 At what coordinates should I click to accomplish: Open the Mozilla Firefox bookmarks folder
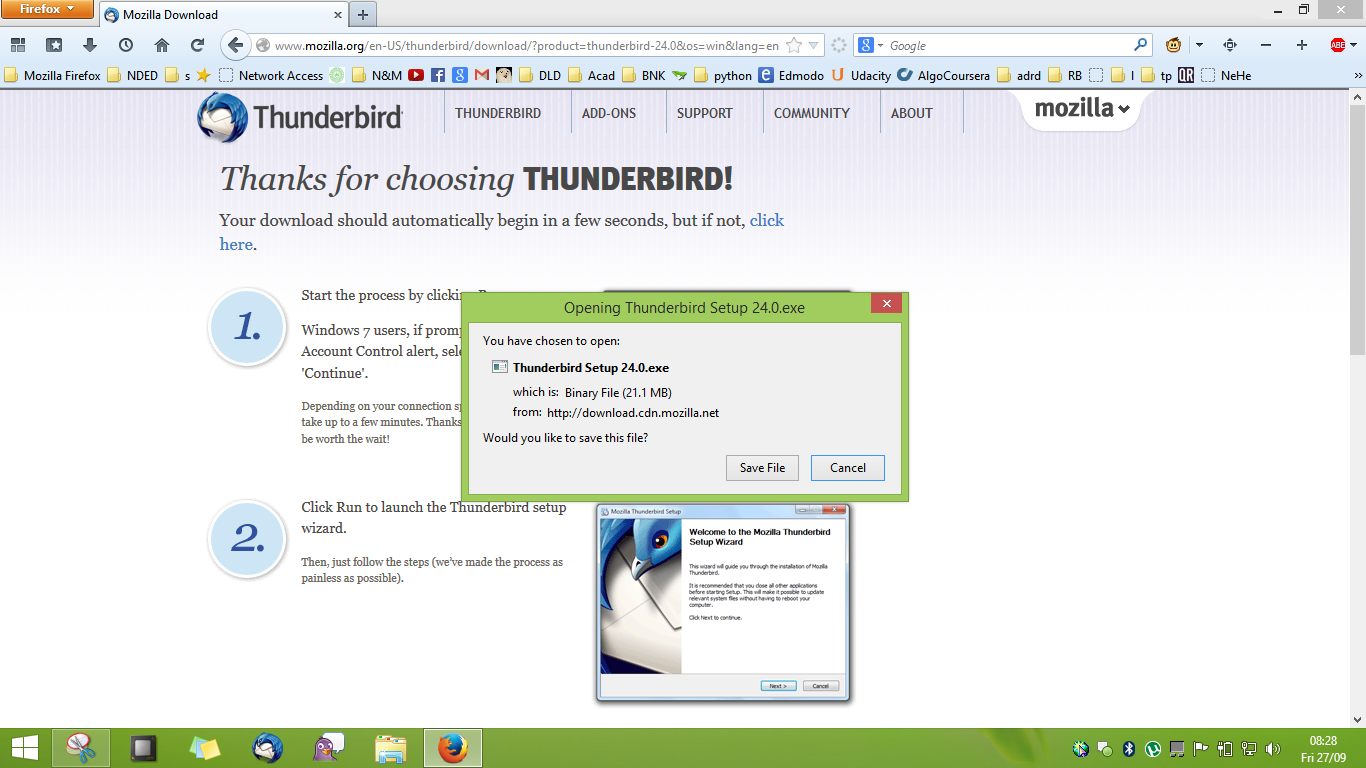coord(53,75)
